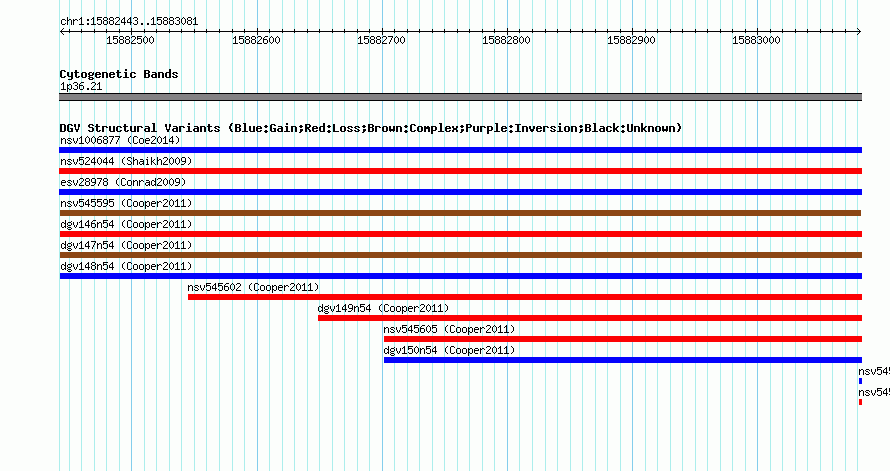This screenshot has width=890, height=471.
Task: Click ruler position 15883000
Action: point(756,40)
